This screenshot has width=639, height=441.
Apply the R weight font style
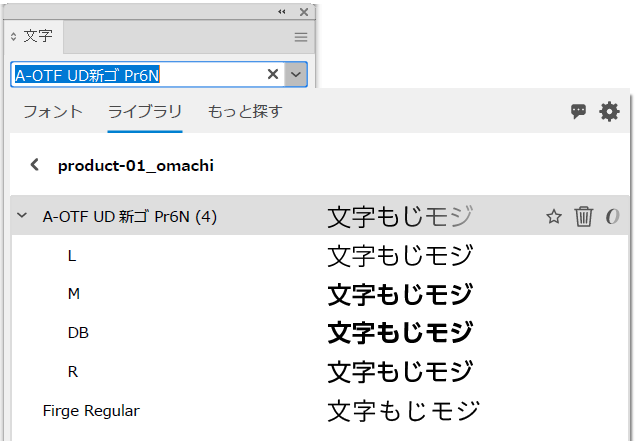(72, 371)
